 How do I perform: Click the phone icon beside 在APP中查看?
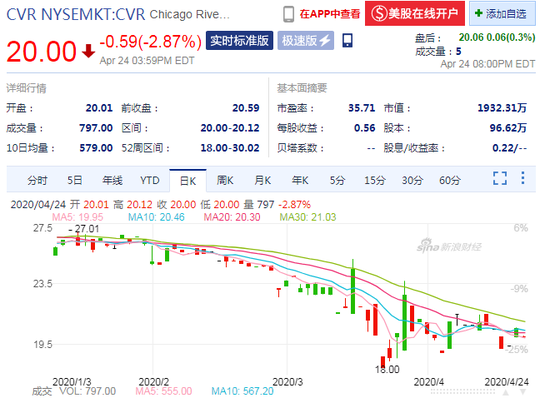(x=288, y=14)
